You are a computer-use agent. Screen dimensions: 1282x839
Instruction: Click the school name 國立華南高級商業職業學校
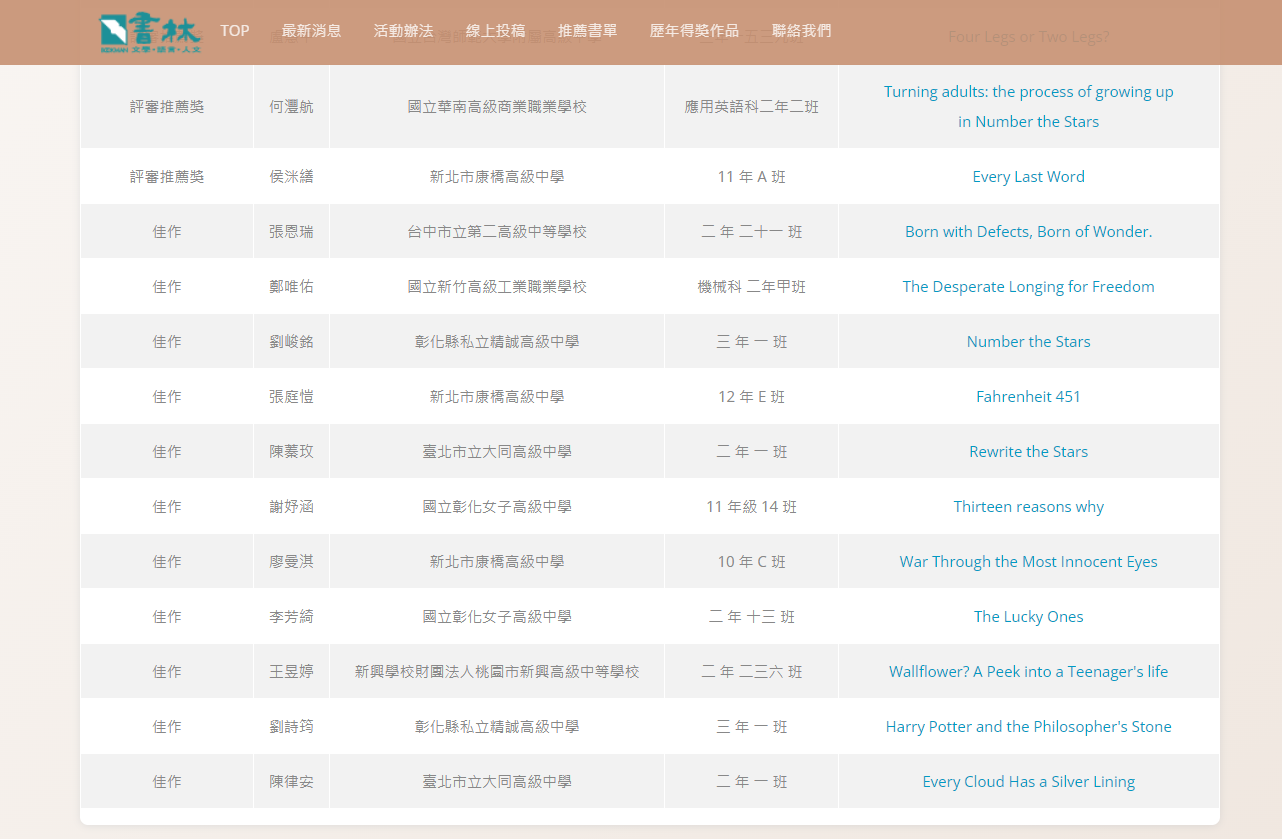tap(497, 107)
